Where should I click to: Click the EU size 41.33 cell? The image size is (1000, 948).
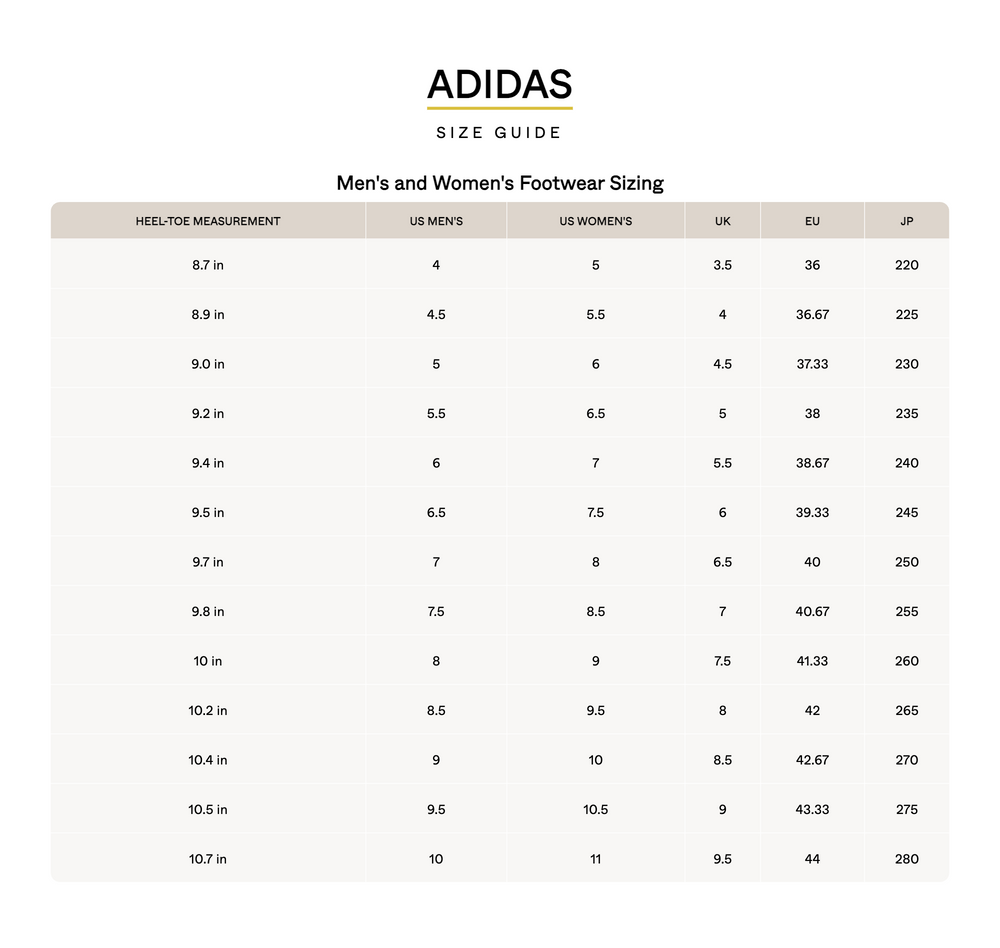812,661
